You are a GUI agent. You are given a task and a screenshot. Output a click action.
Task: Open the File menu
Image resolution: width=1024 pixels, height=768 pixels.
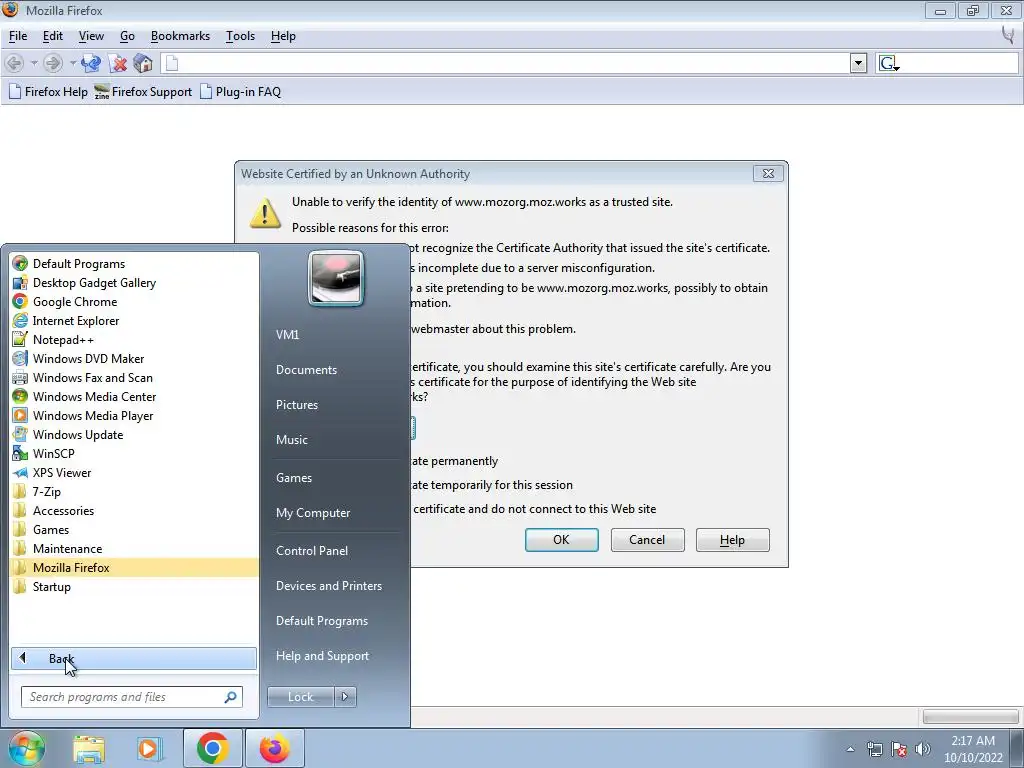pyautogui.click(x=18, y=36)
